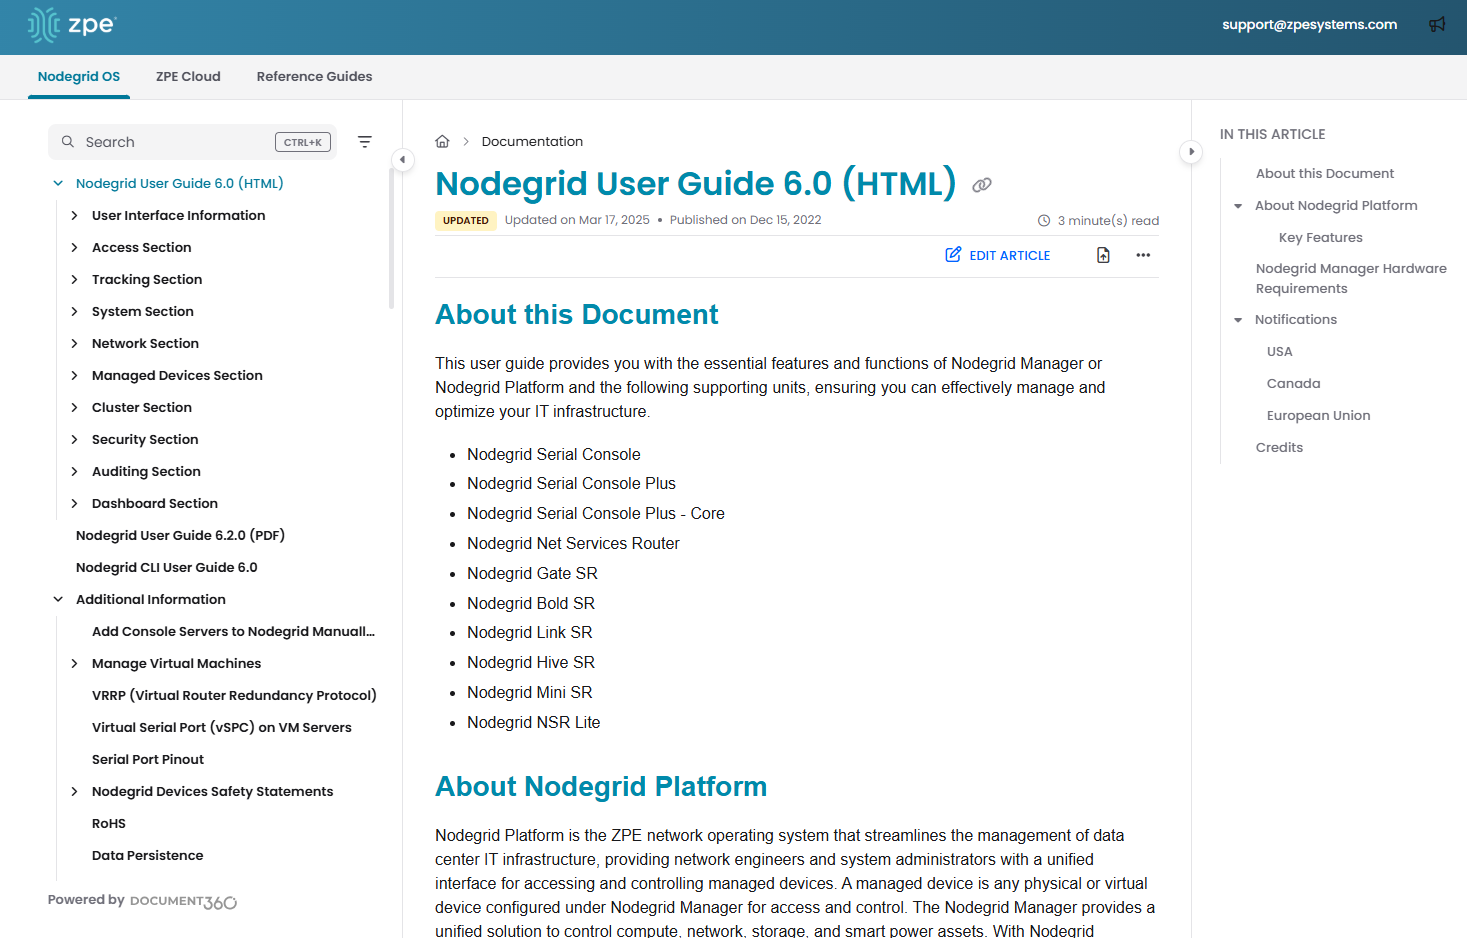Viewport: 1467px width, 938px height.
Task: Expand Network Section chevron
Action: [74, 343]
